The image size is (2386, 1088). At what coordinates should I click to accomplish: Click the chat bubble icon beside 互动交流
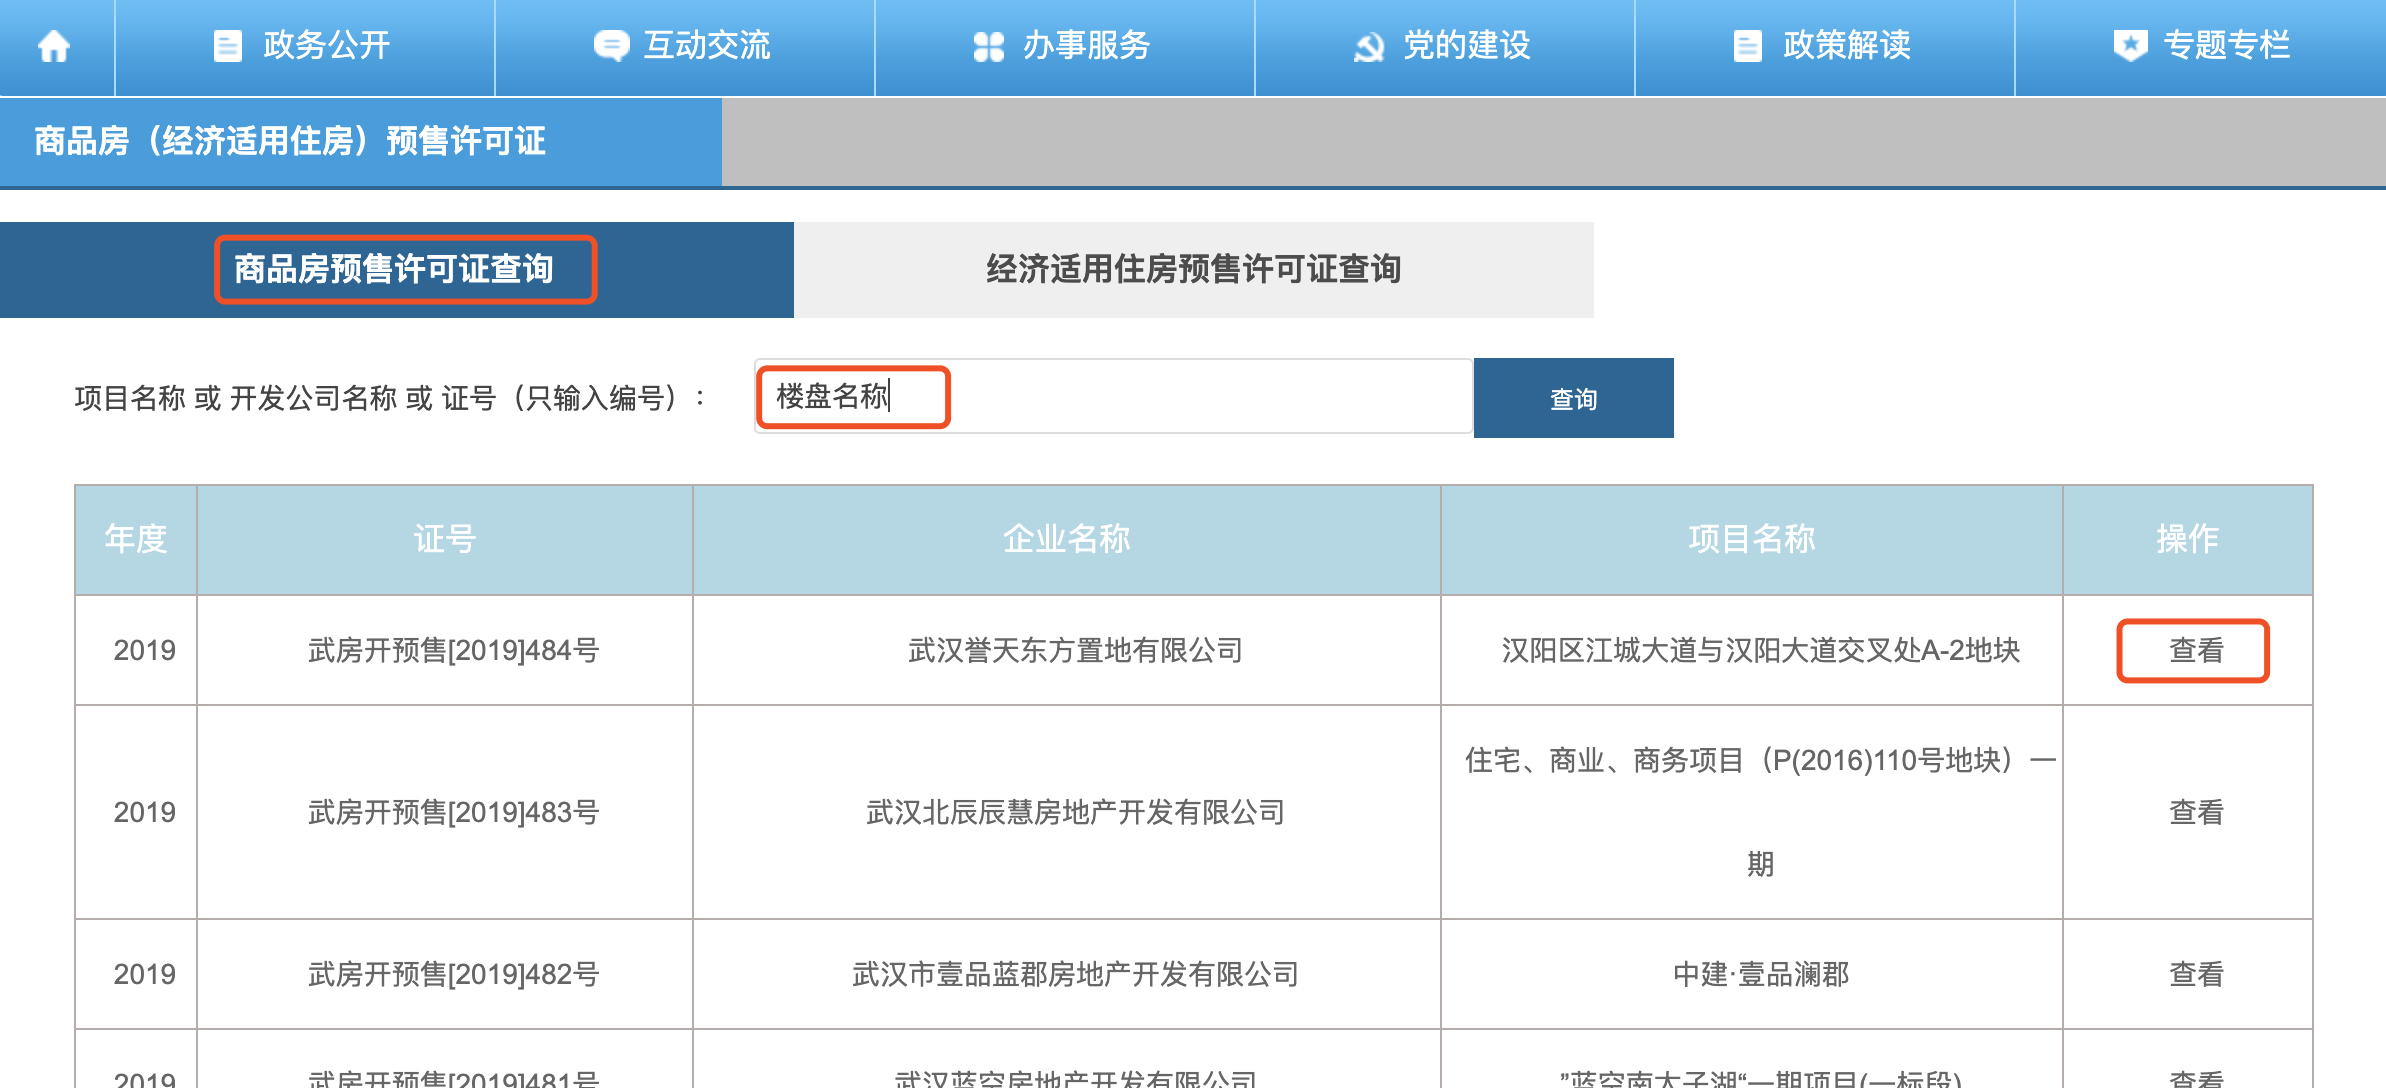(610, 46)
